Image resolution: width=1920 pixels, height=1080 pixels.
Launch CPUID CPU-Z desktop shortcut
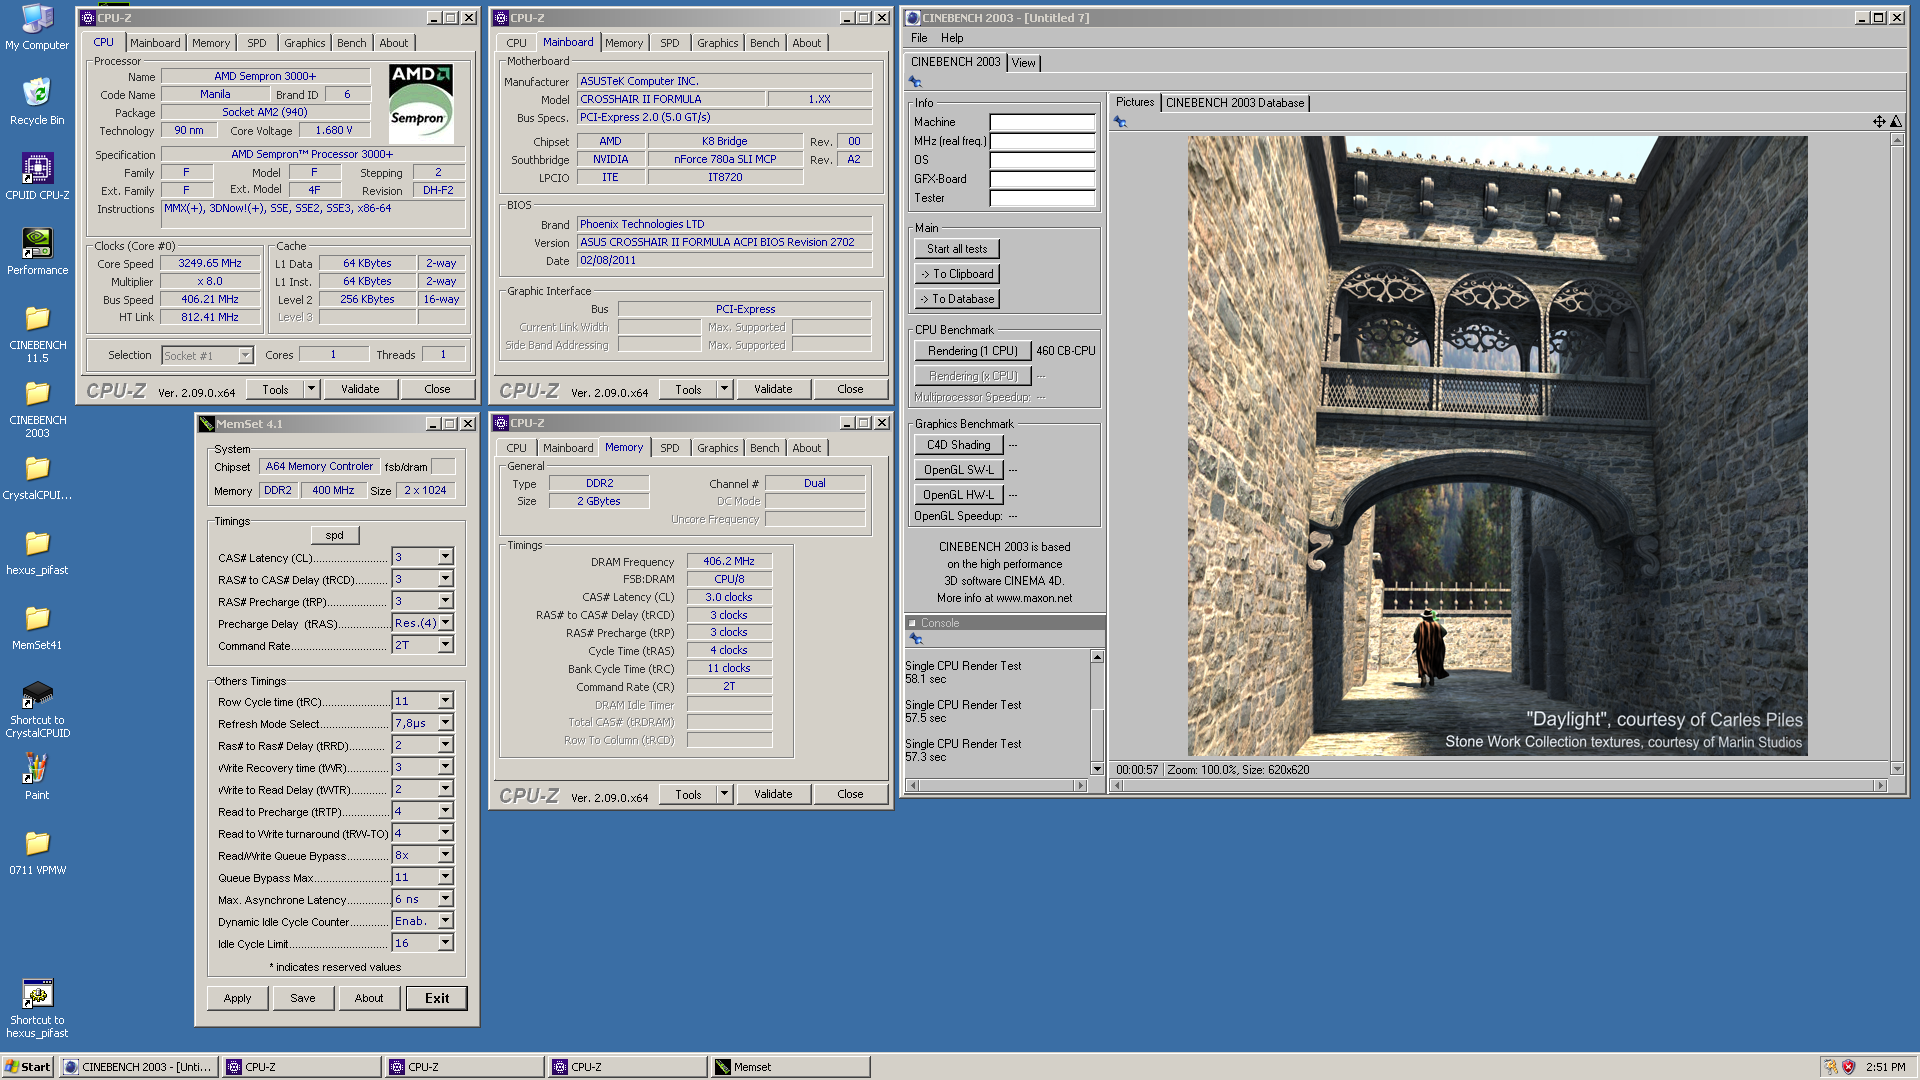click(x=37, y=176)
